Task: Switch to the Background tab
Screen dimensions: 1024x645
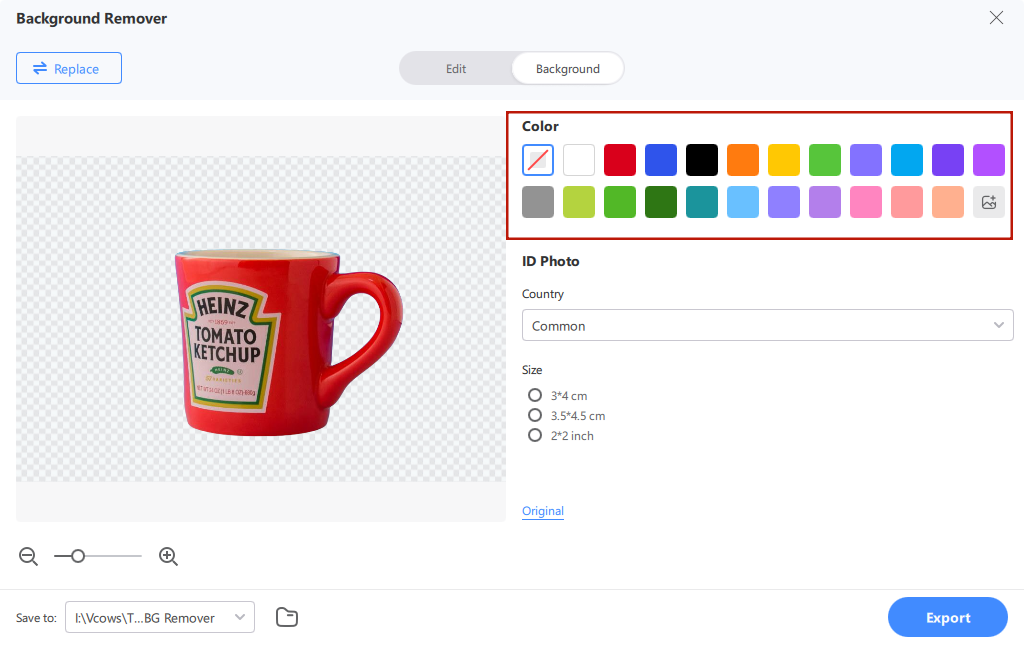Action: tap(568, 69)
